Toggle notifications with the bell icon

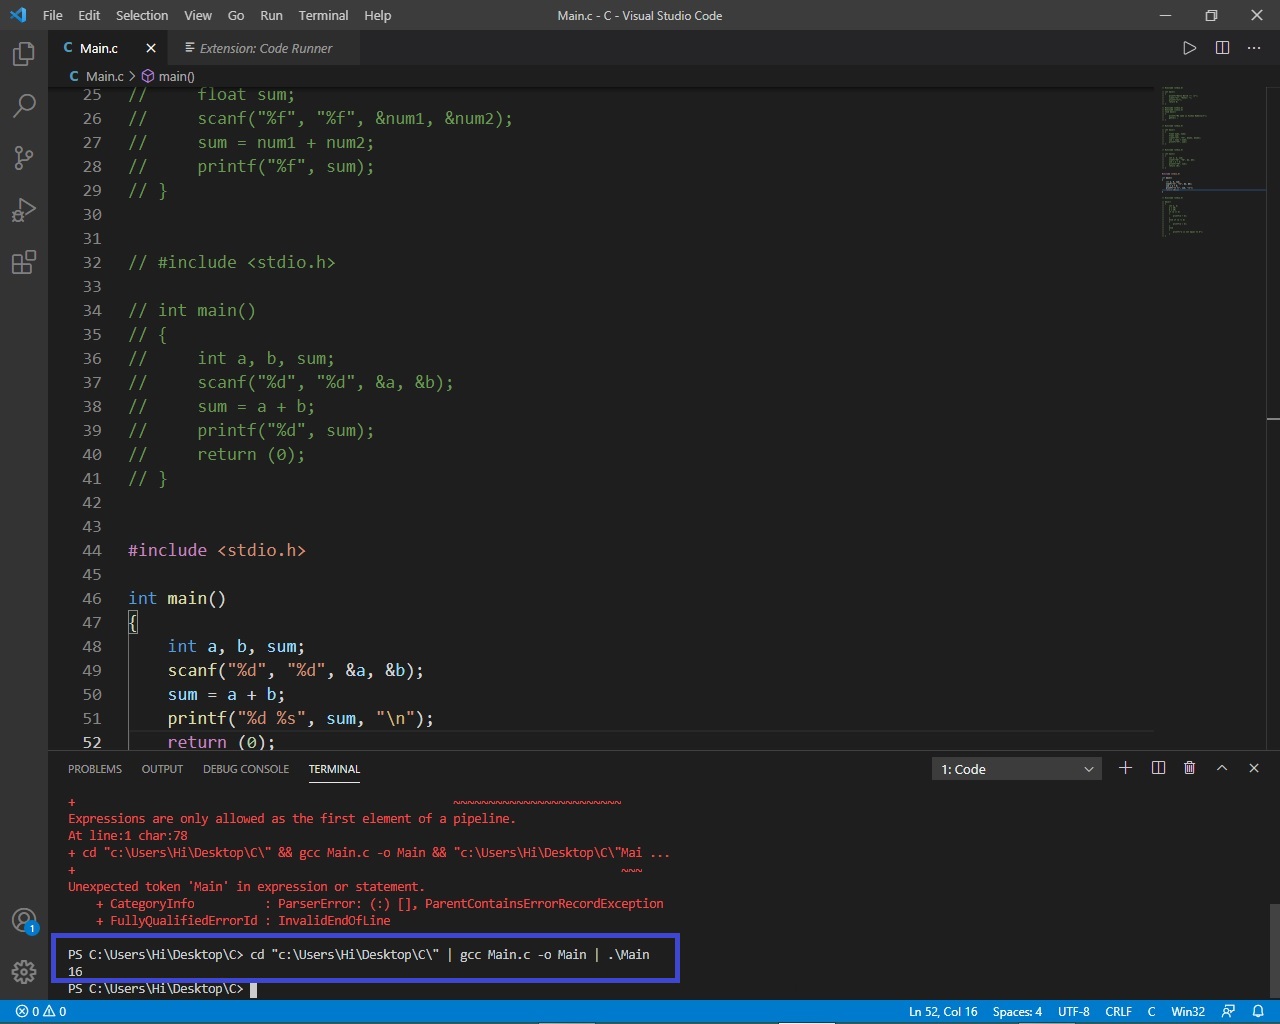pos(1259,1011)
